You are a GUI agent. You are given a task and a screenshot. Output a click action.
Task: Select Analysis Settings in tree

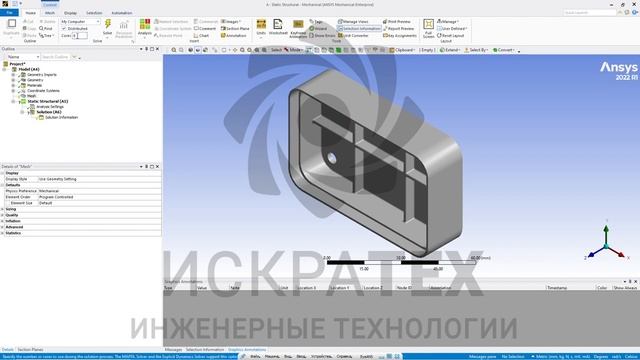tap(50, 107)
